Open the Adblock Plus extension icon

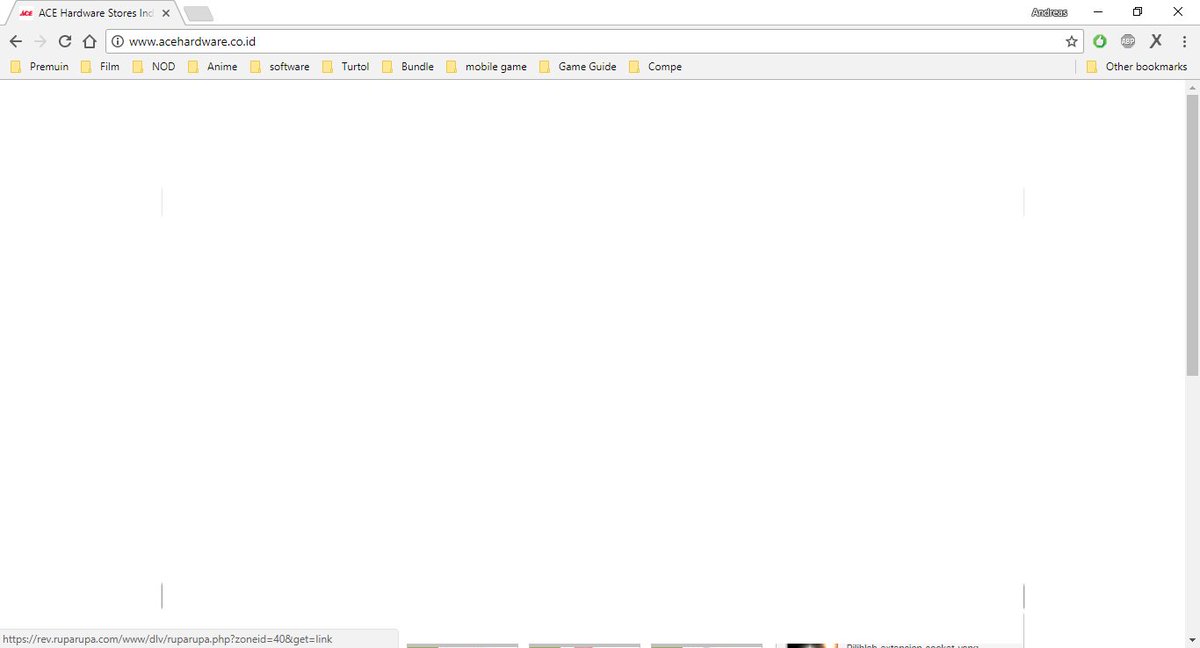click(1128, 41)
